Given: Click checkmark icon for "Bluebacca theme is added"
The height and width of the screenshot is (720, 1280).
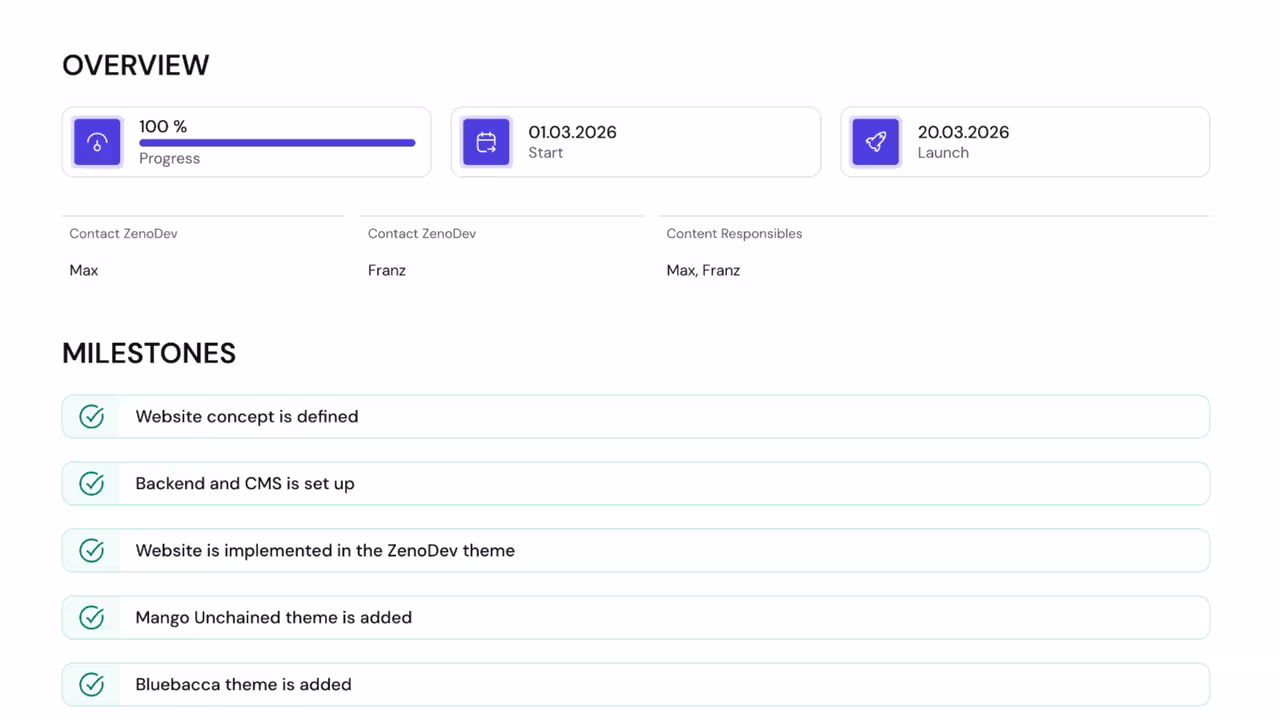Looking at the screenshot, I should click(x=91, y=684).
